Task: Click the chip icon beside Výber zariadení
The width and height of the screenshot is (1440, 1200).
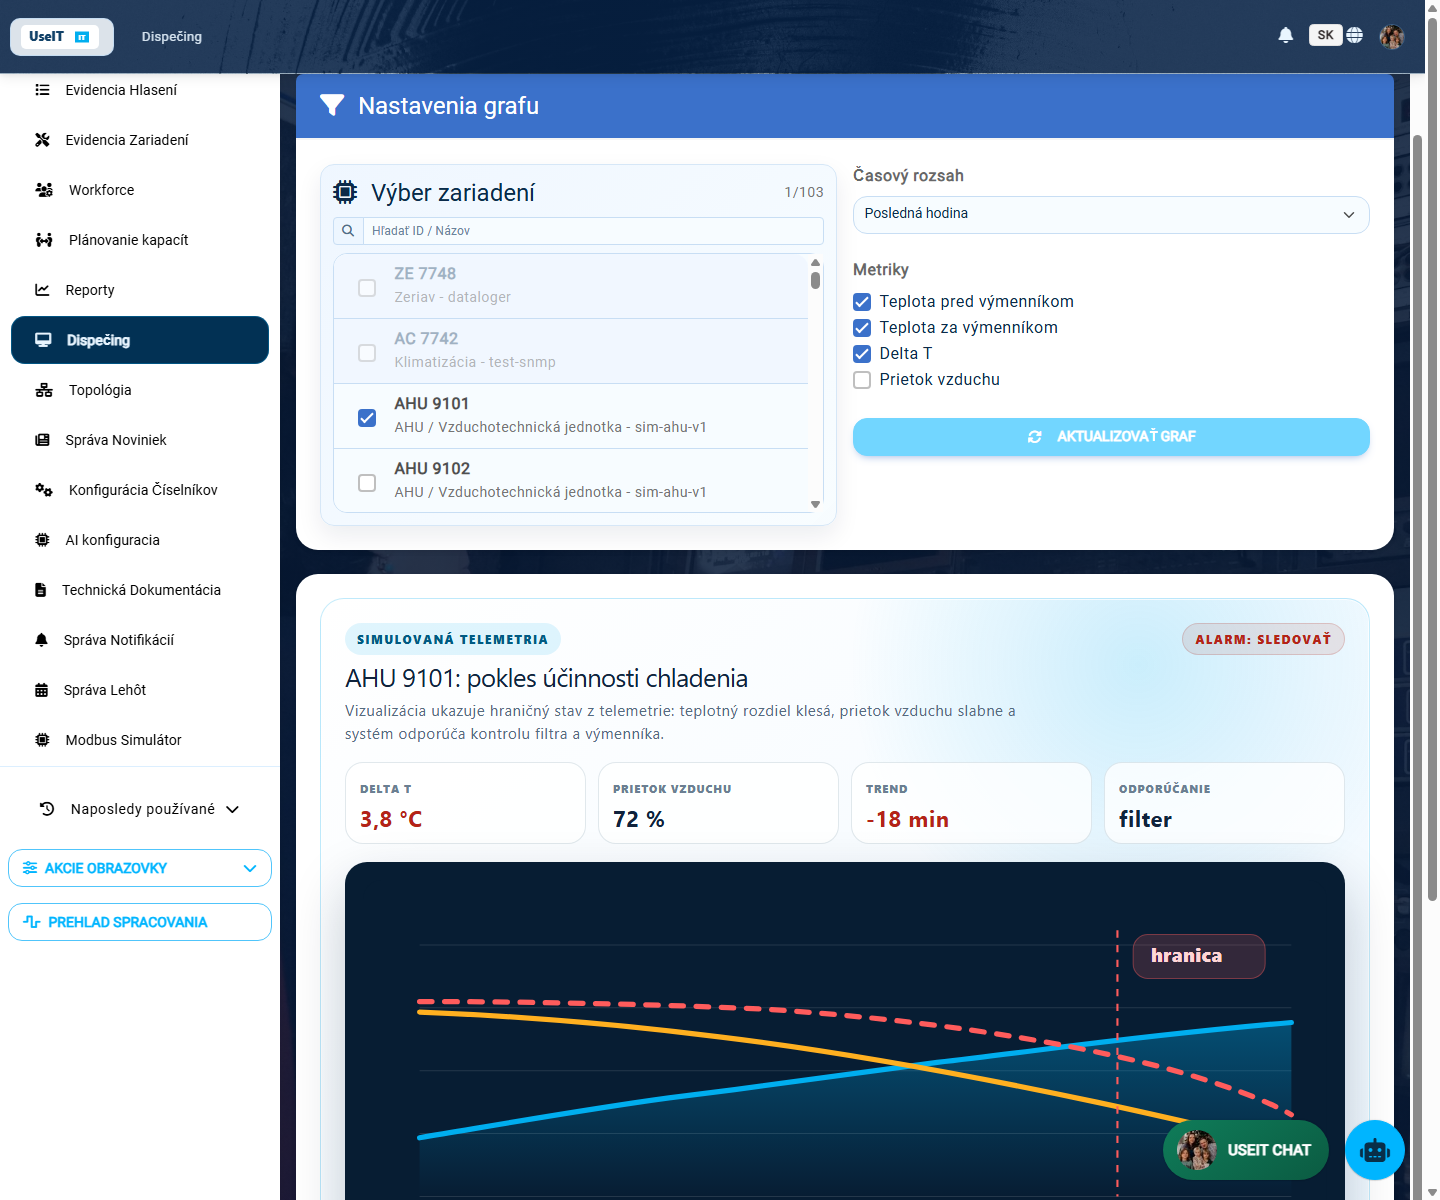Action: [x=345, y=192]
